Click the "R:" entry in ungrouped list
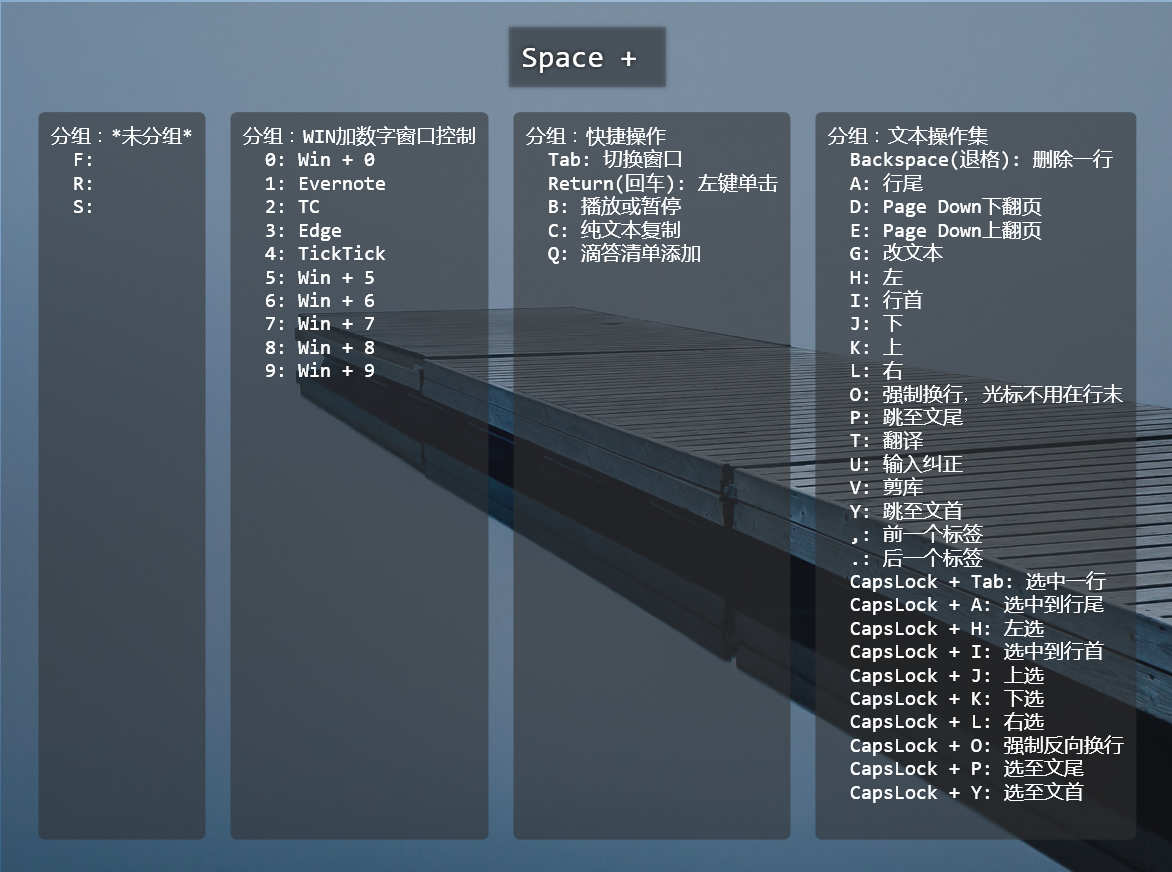The width and height of the screenshot is (1172, 872). [x=83, y=184]
